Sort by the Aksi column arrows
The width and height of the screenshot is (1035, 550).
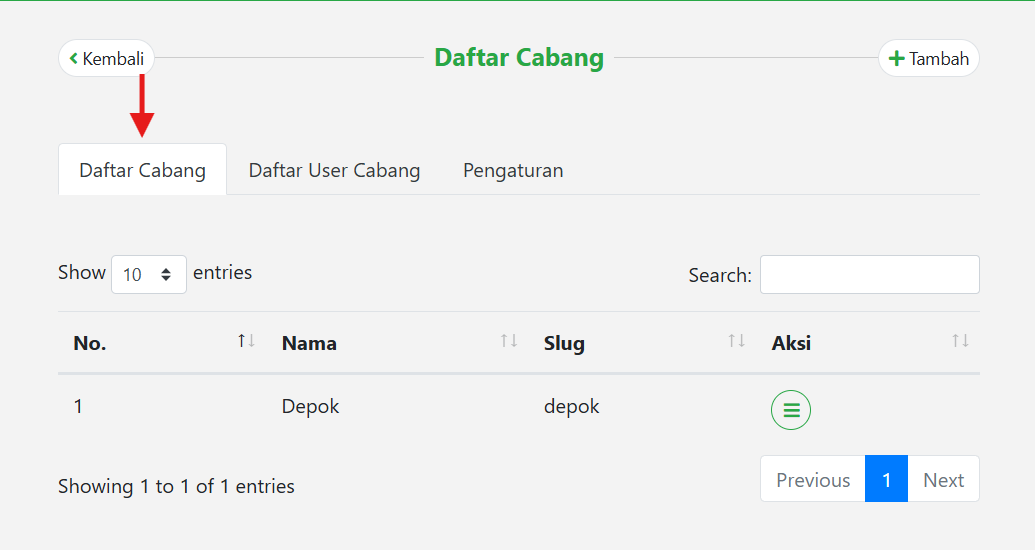(x=960, y=342)
